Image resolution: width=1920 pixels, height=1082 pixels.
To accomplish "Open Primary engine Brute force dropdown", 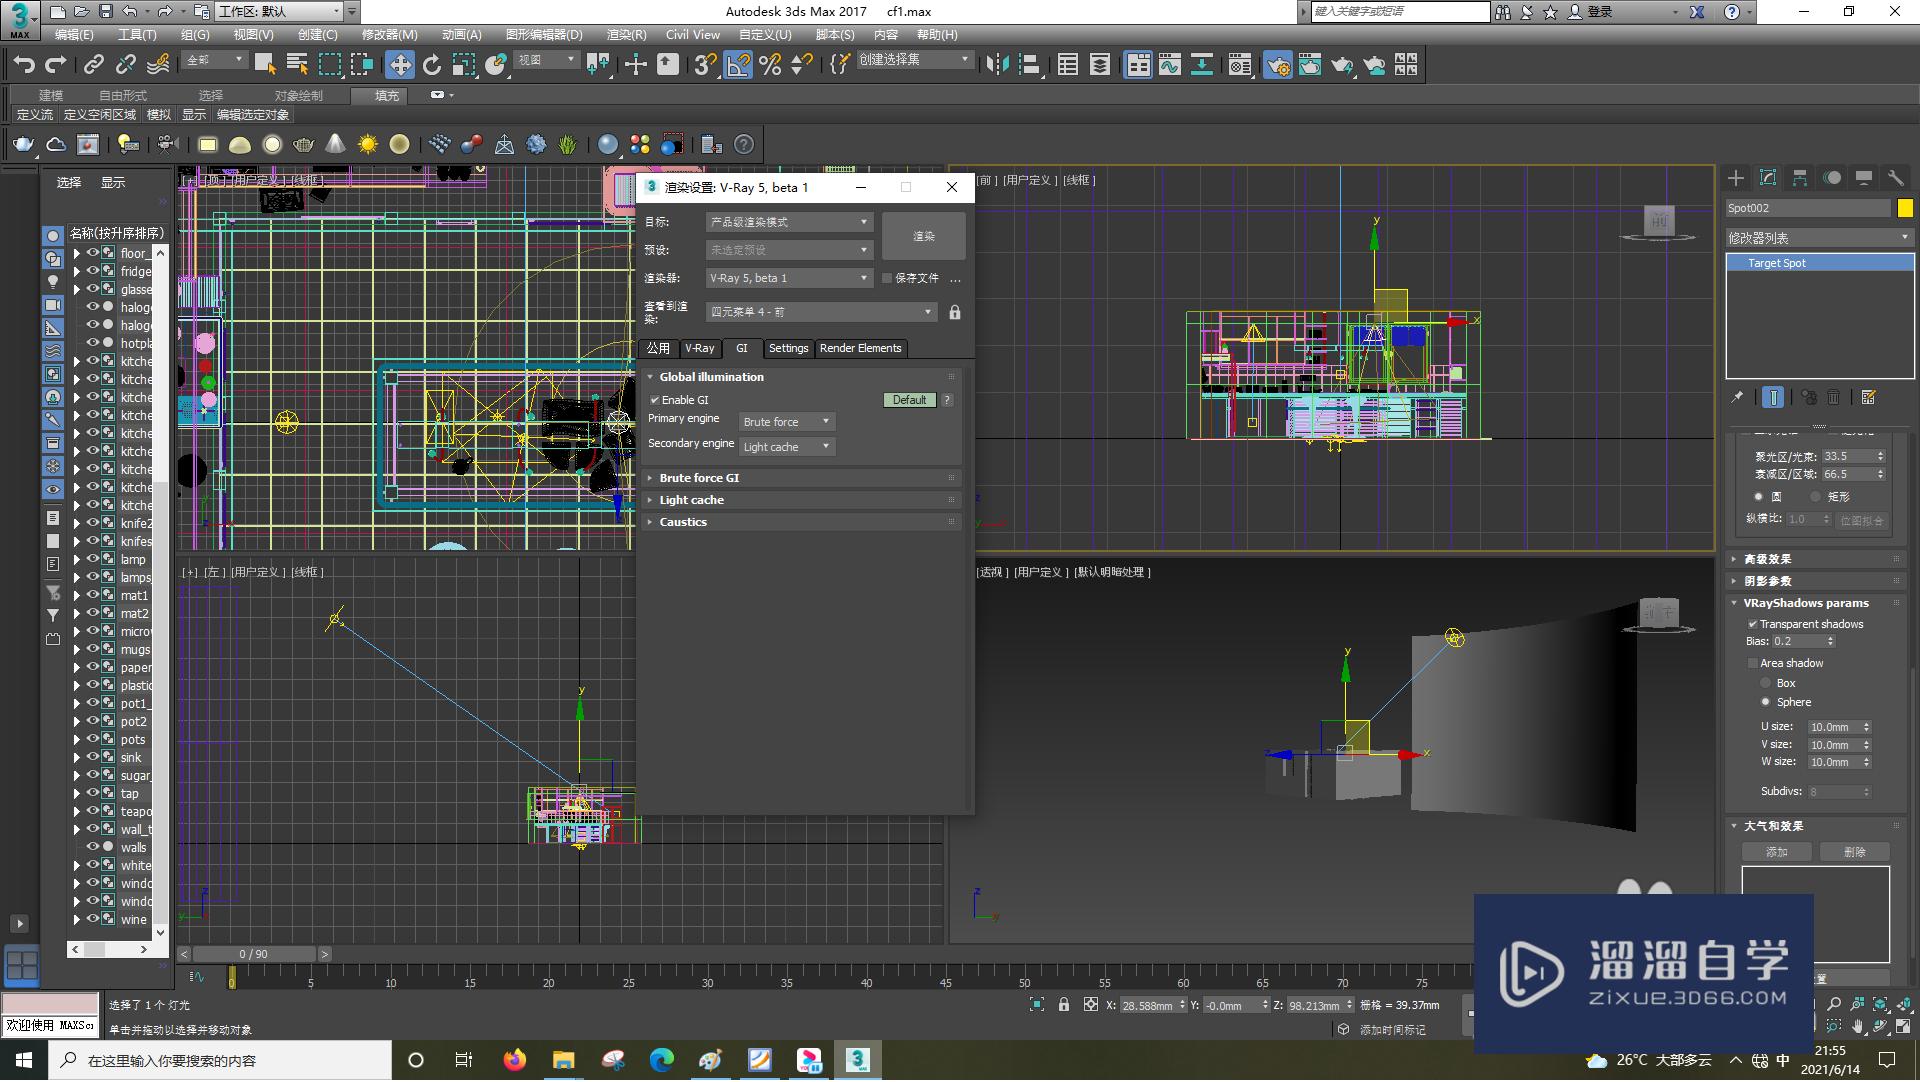I will (825, 420).
